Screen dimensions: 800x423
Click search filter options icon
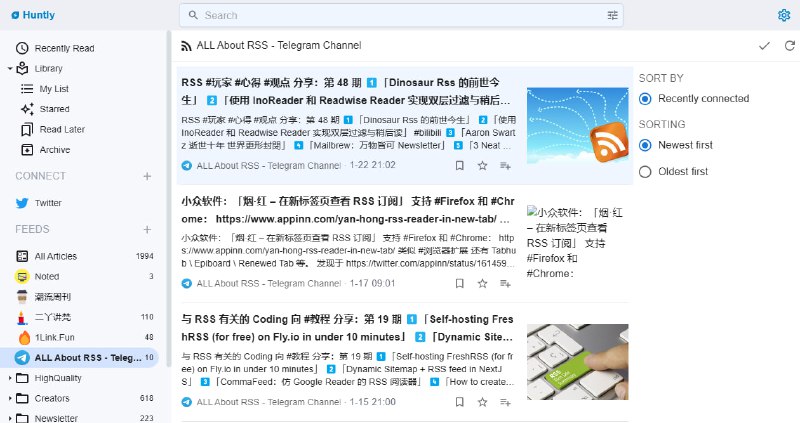tap(613, 15)
